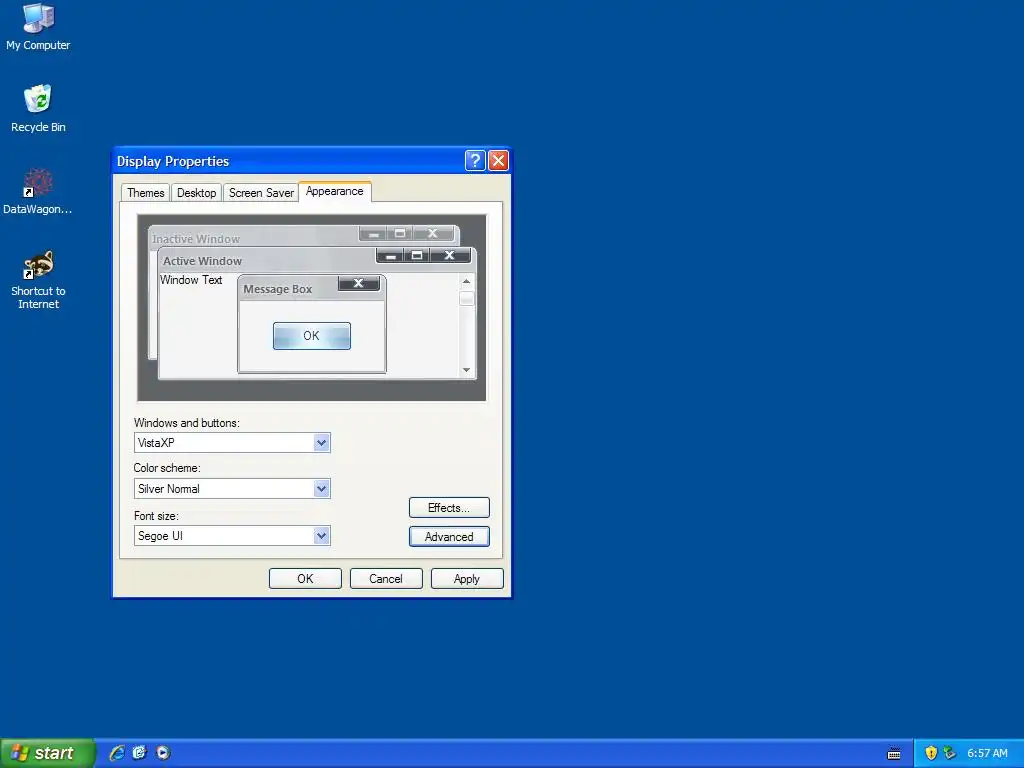Click the network connection tray icon
Viewport: 1024px width, 768px height.
pos(950,753)
